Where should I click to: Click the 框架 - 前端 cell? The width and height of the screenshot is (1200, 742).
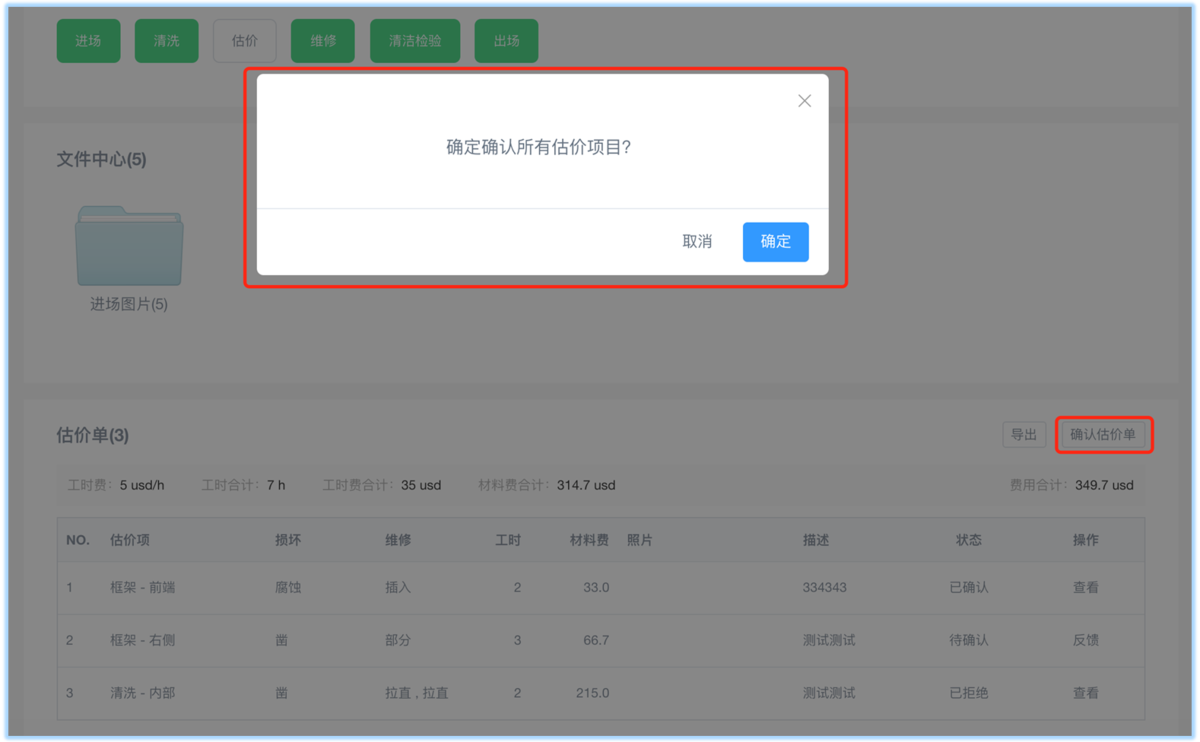coord(142,587)
